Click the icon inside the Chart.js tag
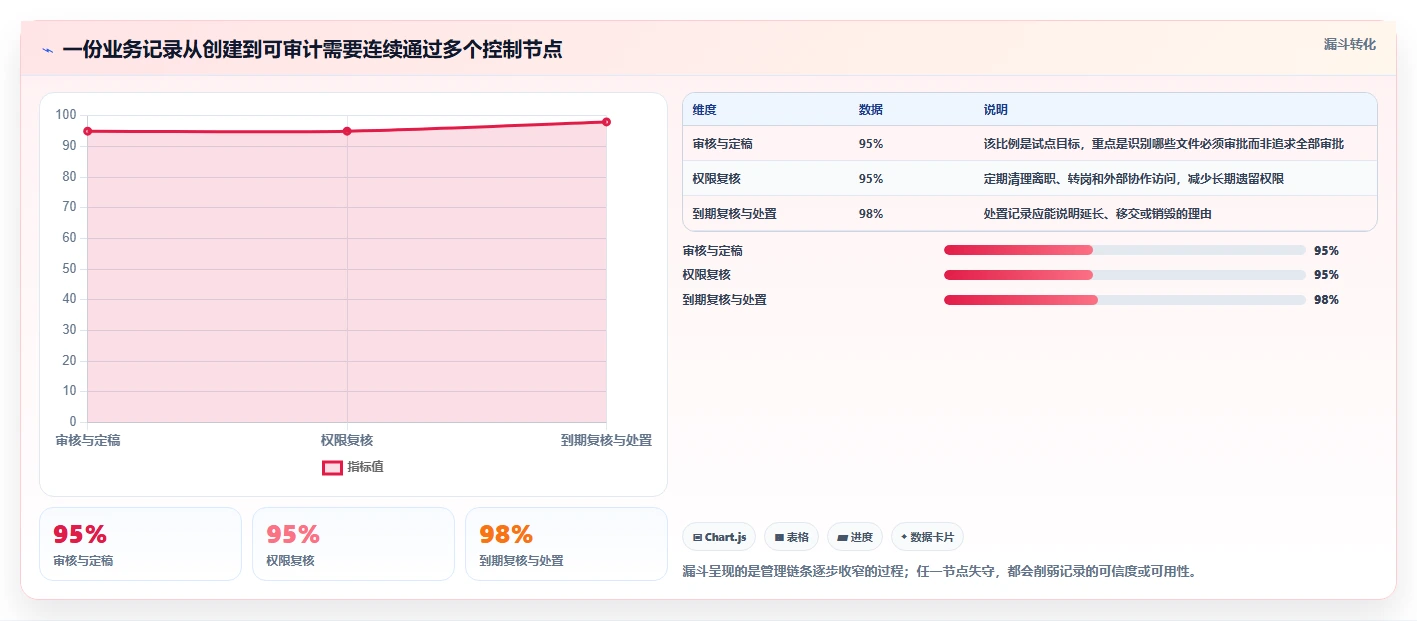Viewport: 1417px width, 621px height. 697,538
